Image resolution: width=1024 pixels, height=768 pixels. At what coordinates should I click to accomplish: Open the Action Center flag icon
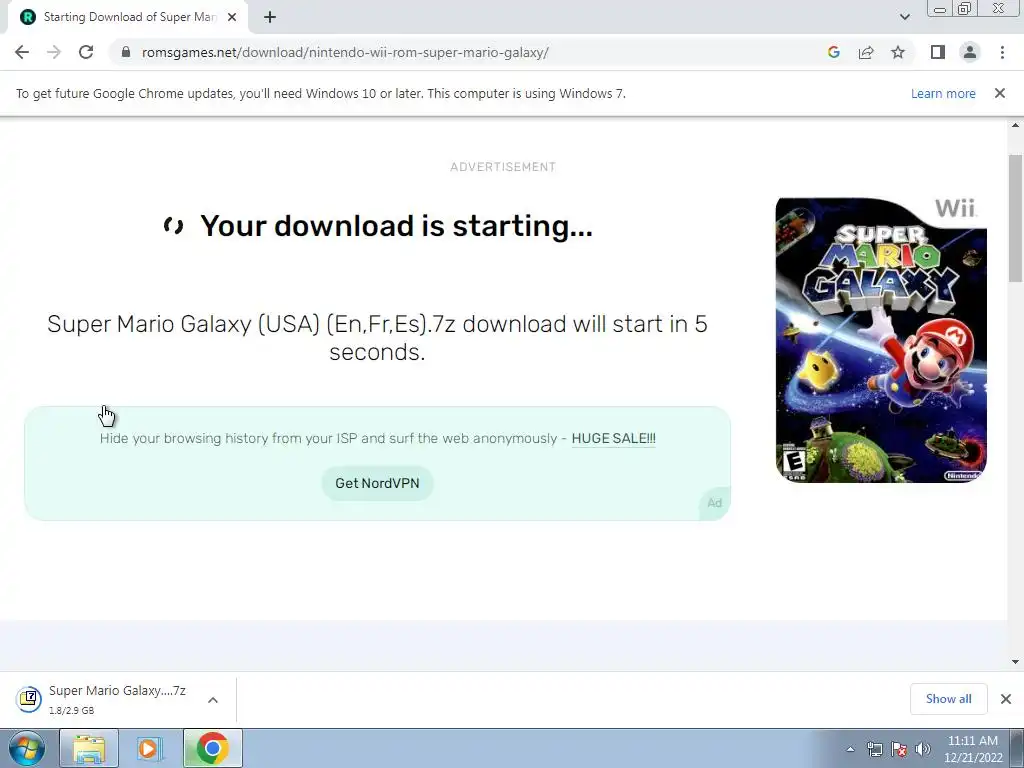tap(899, 749)
